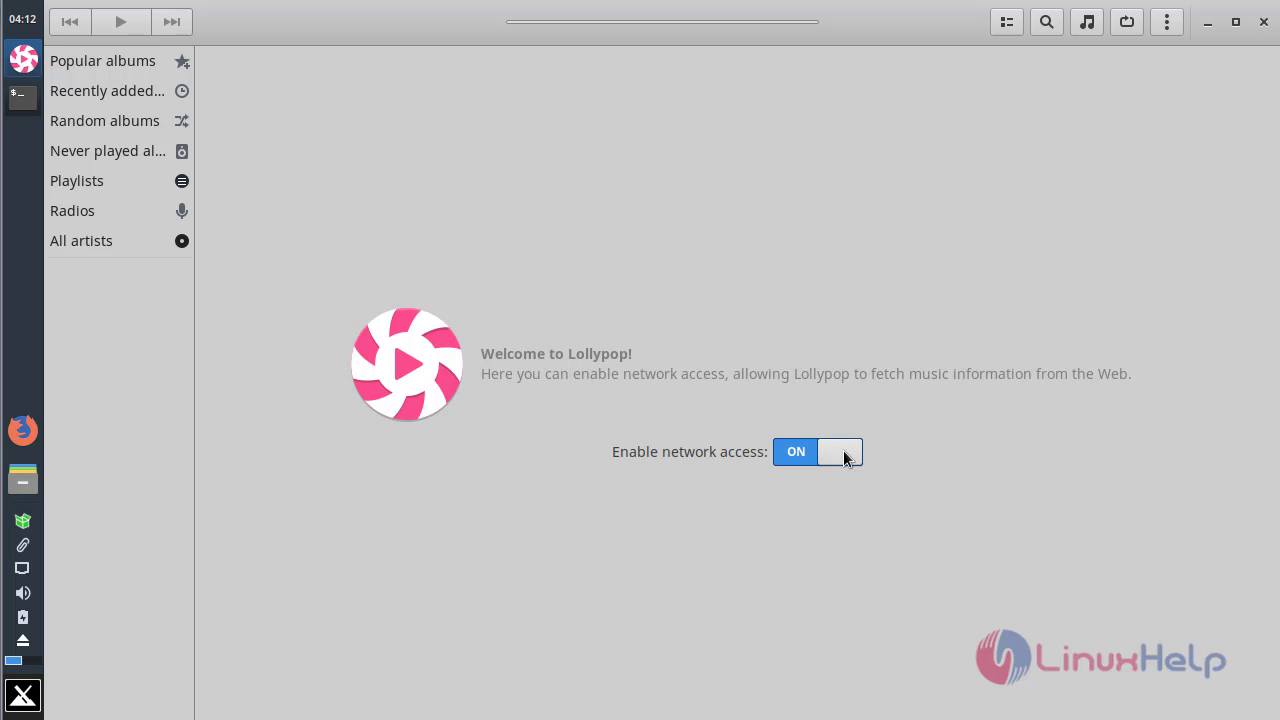Open the list view toggle in the header
Viewport: 1280px width, 720px height.
point(1007,22)
